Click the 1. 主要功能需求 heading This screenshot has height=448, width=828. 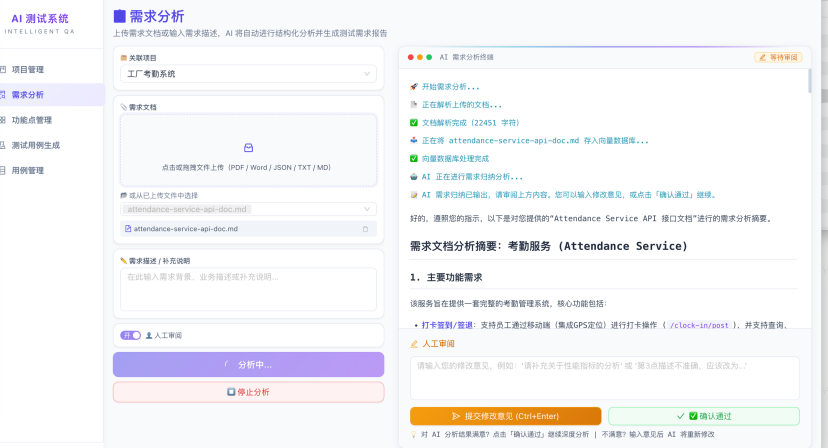pyautogui.click(x=446, y=277)
